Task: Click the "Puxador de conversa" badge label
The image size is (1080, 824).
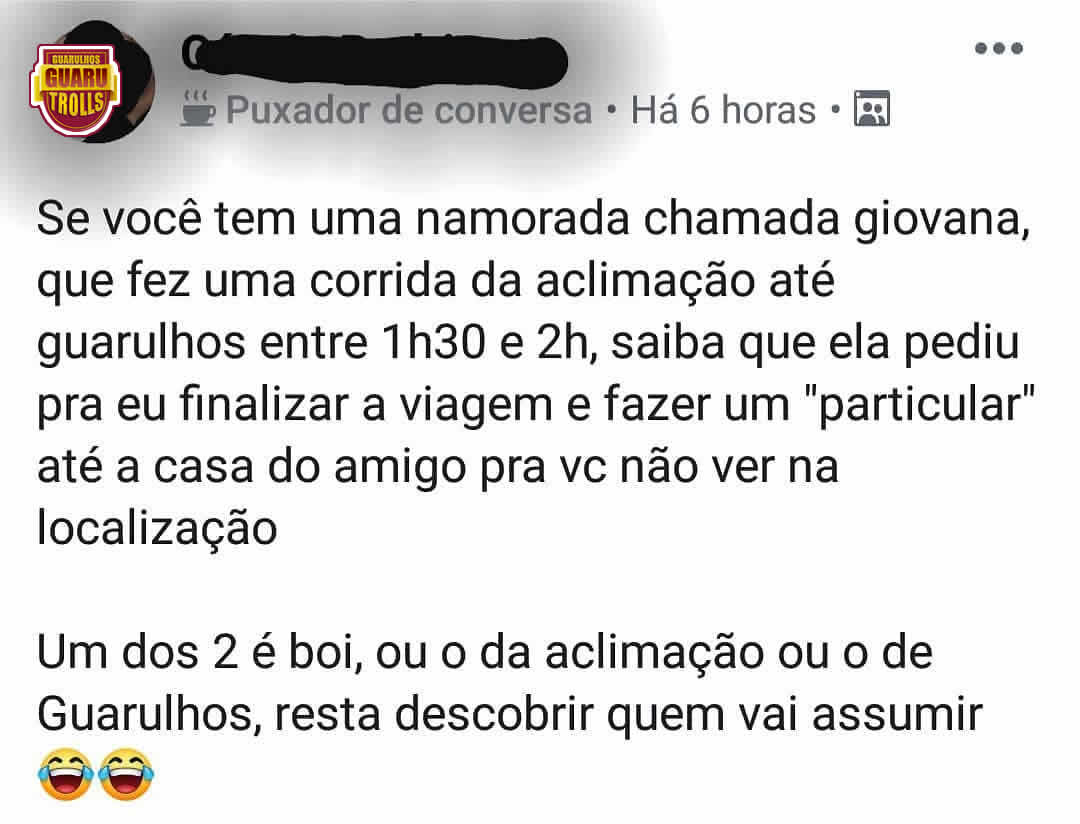Action: [409, 110]
